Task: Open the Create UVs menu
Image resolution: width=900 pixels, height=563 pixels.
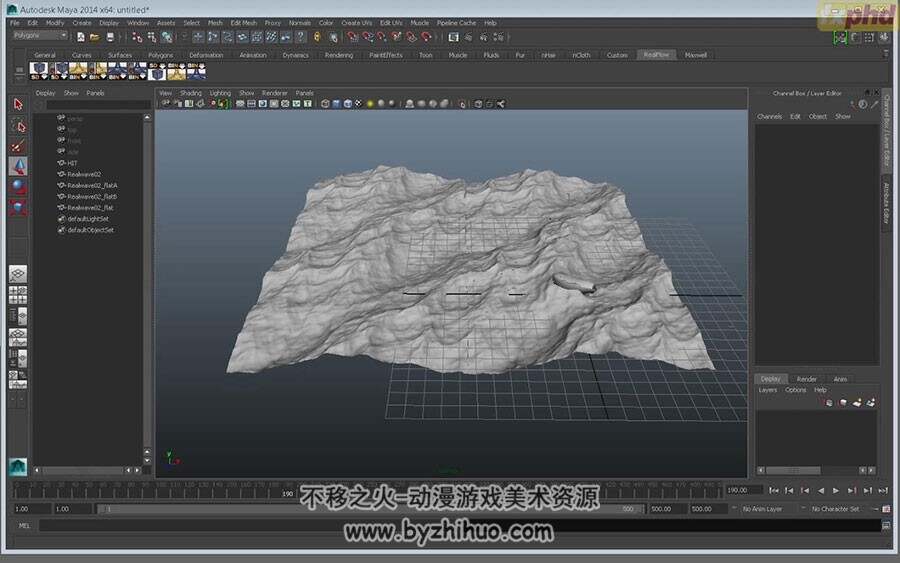Action: click(x=356, y=23)
